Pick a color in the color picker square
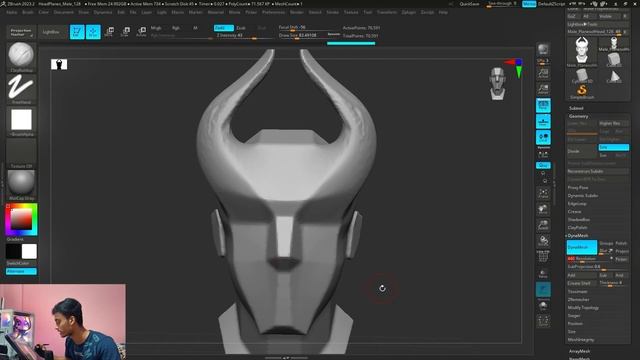Screen dimensions: 640x360 pyautogui.click(x=21, y=220)
